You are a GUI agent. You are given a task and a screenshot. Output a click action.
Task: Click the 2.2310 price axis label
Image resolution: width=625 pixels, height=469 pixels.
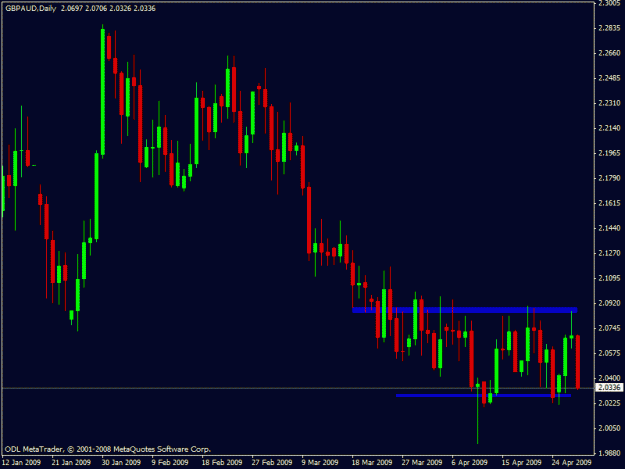tap(609, 103)
